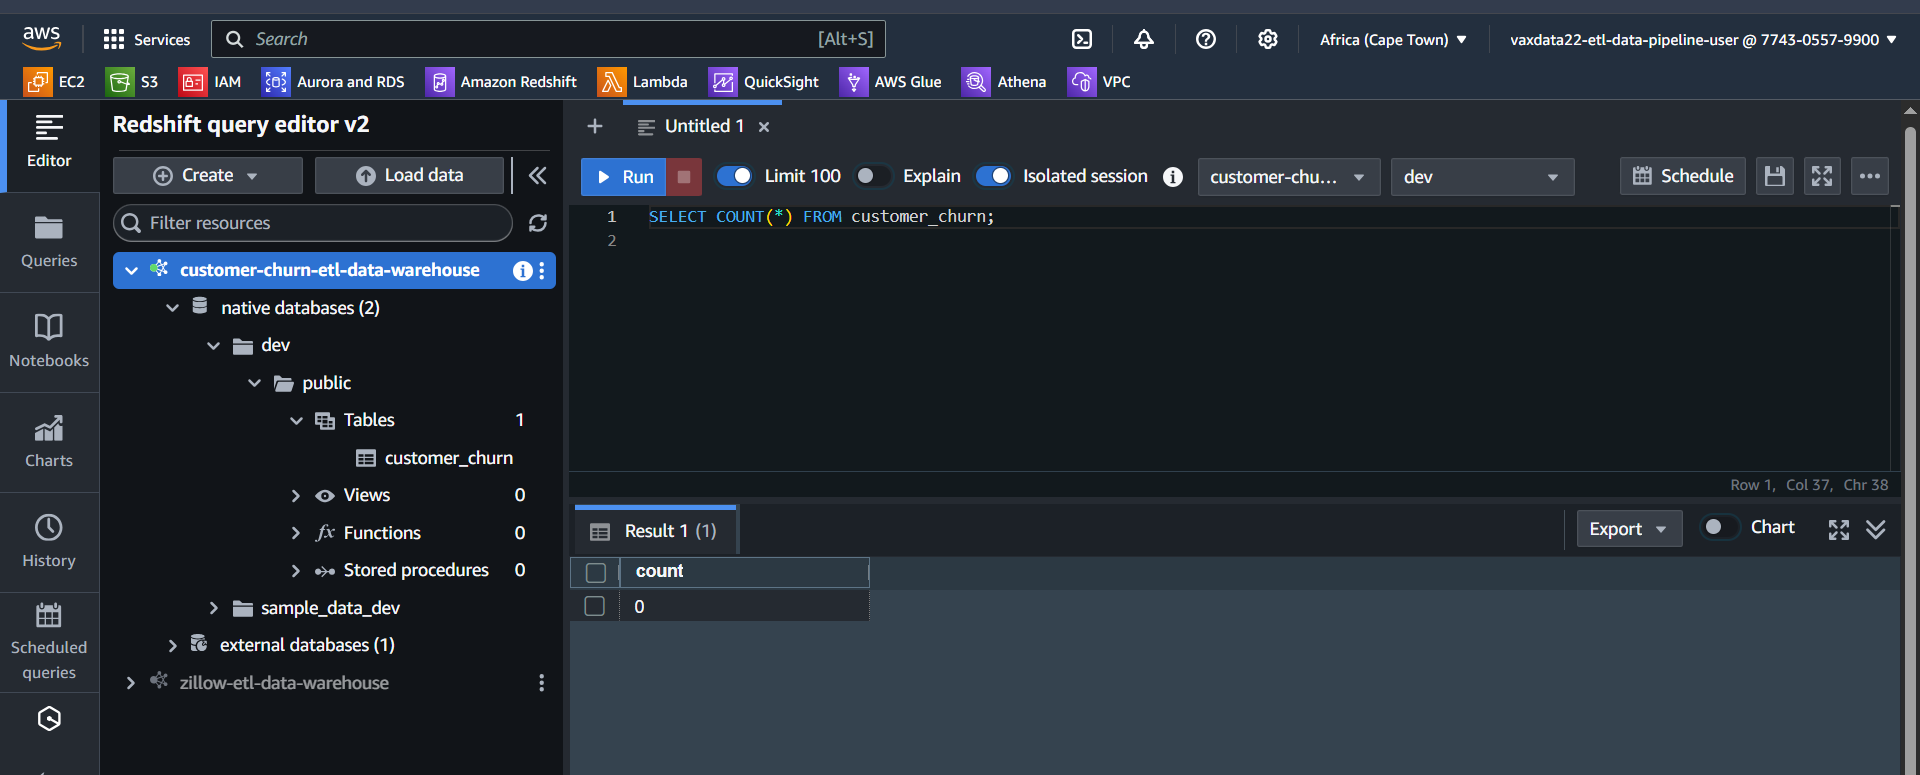Open the S3 shortcut
1920x775 pixels.
pos(133,82)
